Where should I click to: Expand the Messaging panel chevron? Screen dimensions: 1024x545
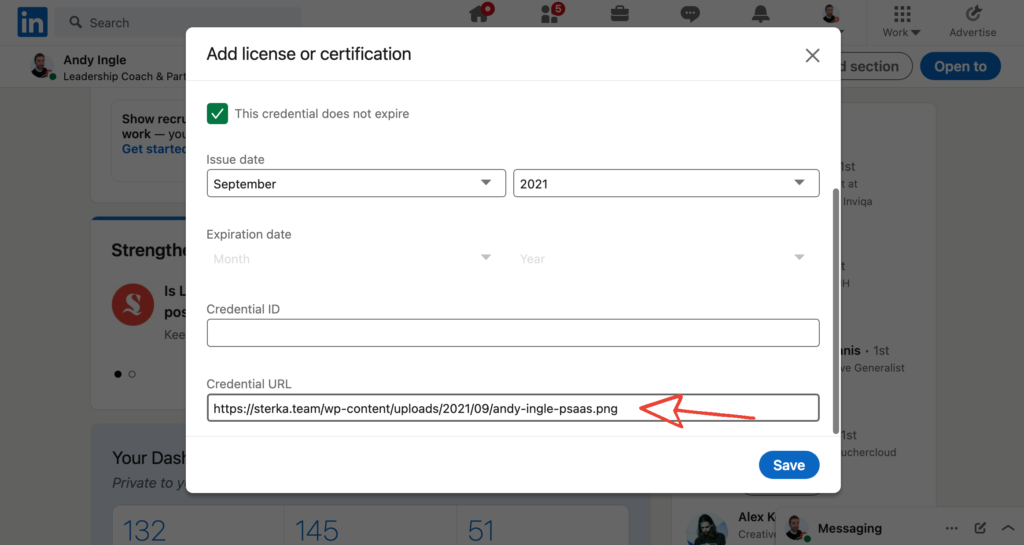tap(1008, 528)
